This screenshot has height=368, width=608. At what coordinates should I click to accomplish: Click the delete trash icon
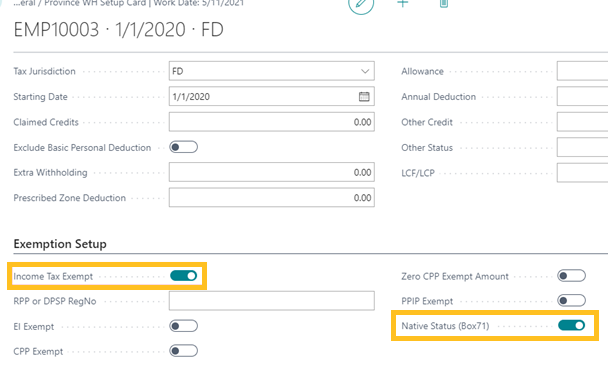click(x=444, y=3)
